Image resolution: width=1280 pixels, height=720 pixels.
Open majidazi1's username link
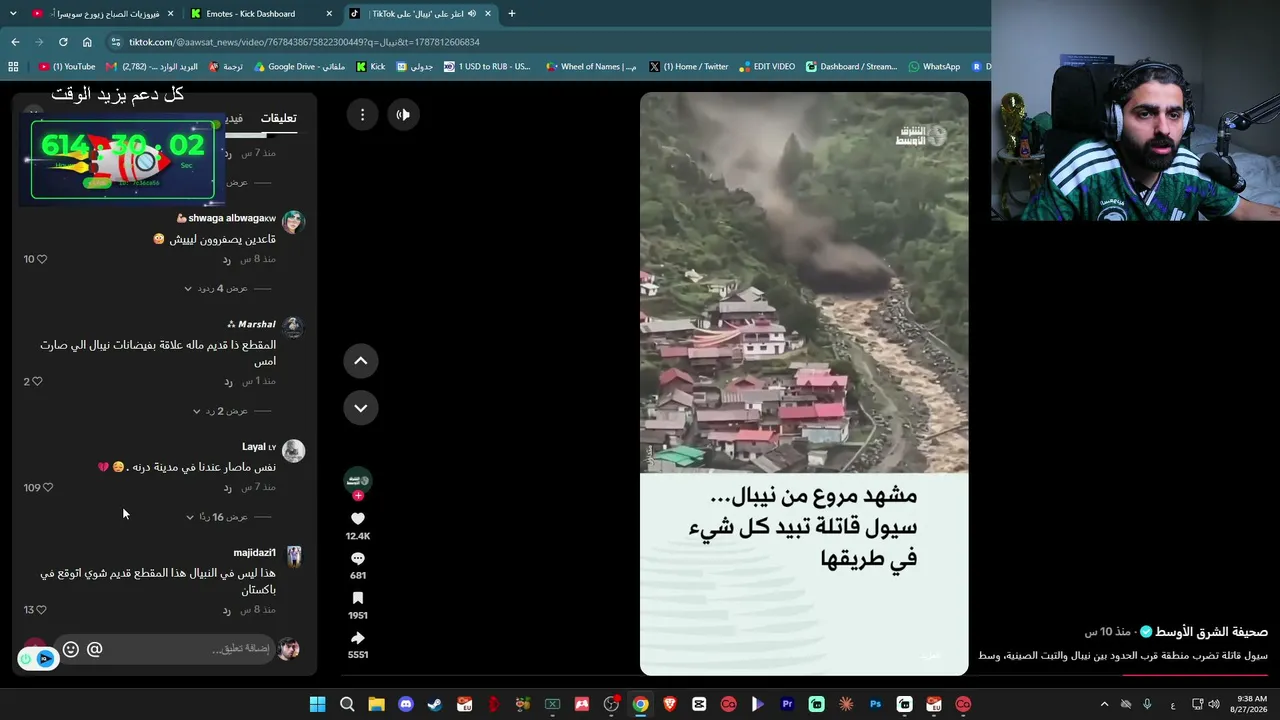(255, 553)
